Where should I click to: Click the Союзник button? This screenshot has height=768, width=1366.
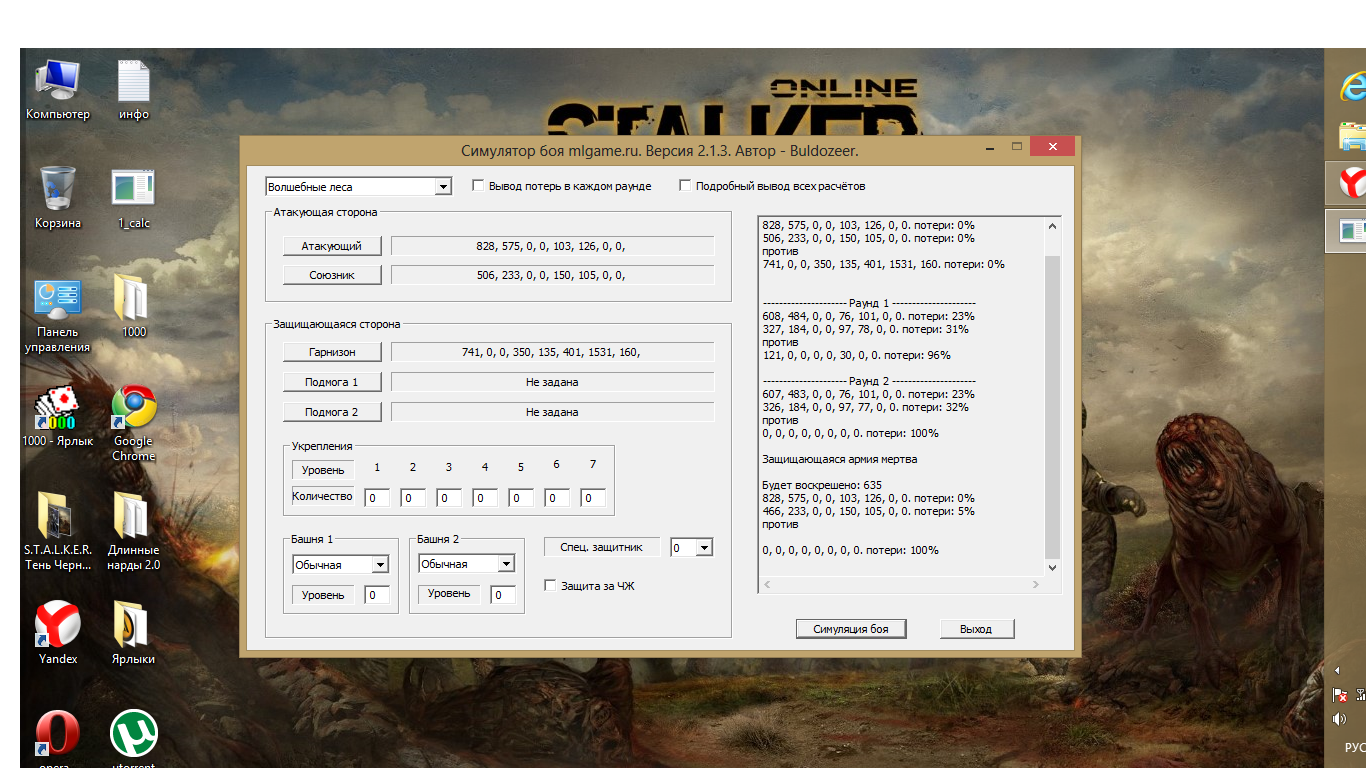coord(332,275)
